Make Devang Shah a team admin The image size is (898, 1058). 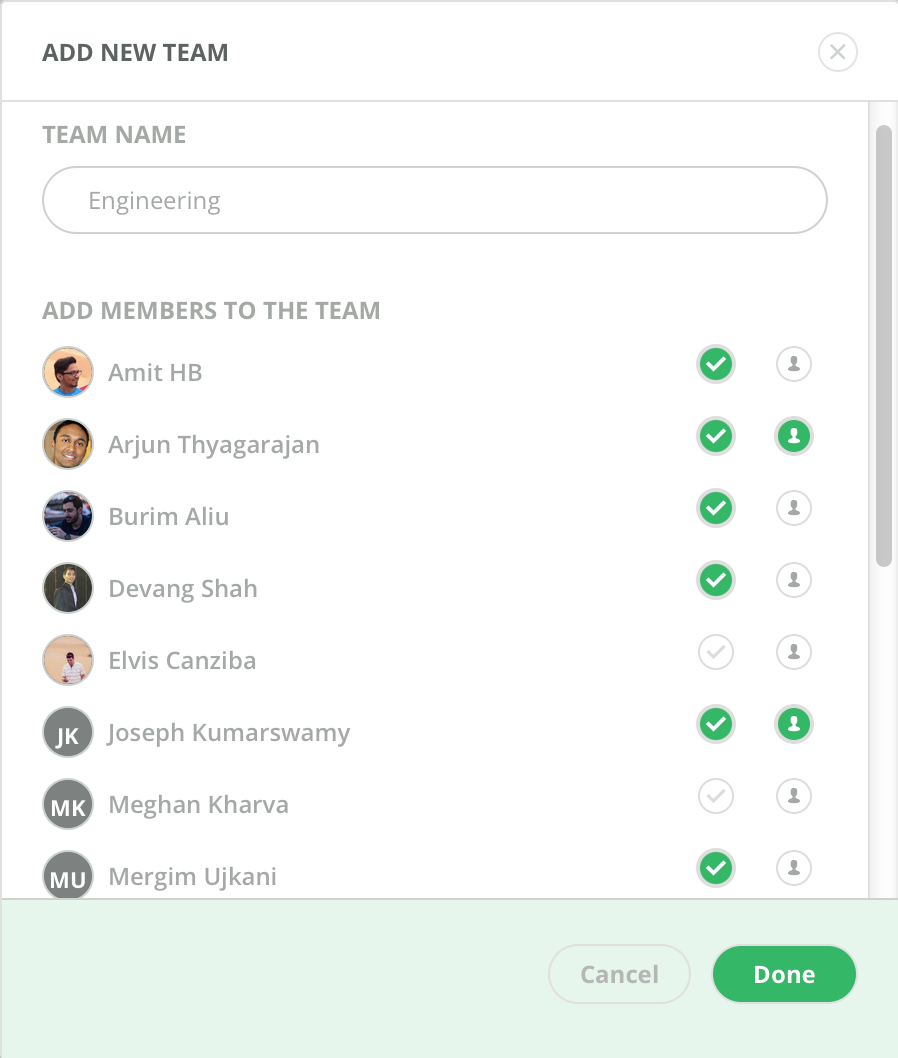(793, 580)
